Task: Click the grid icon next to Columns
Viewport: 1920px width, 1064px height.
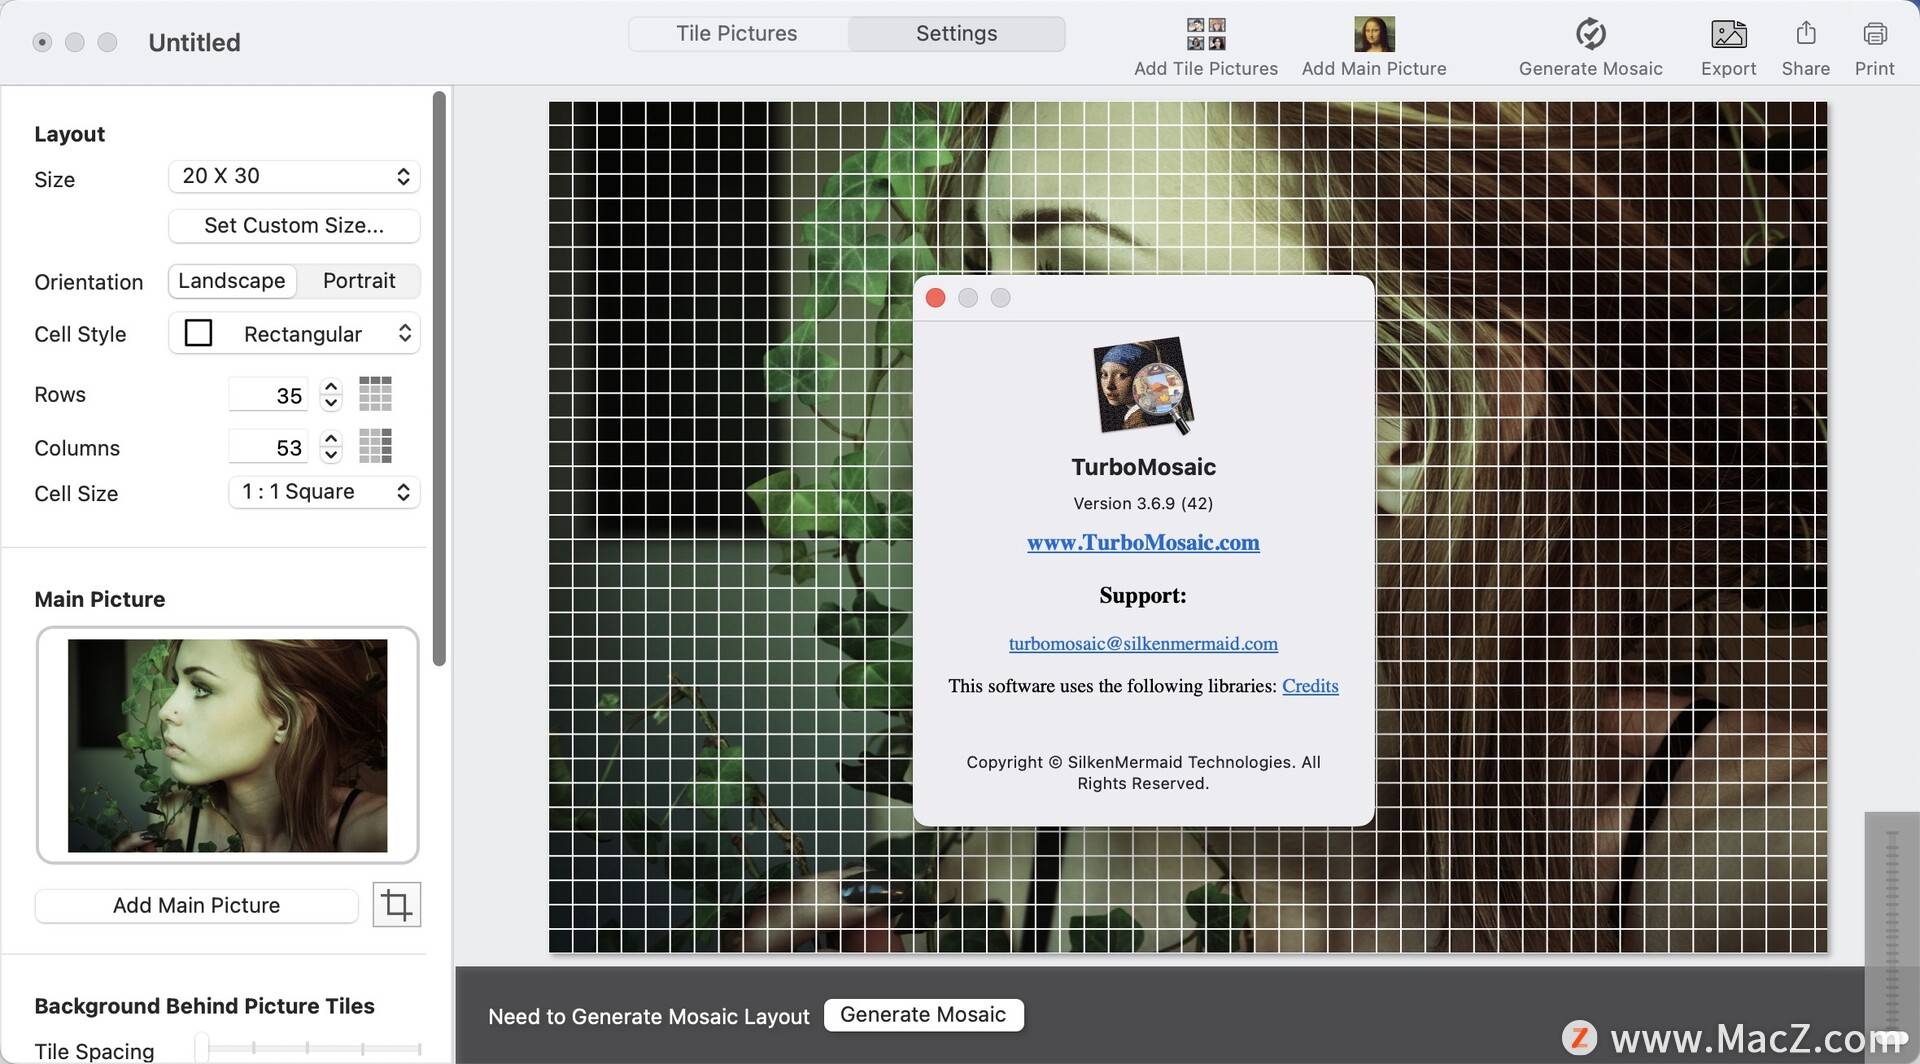Action: click(375, 446)
